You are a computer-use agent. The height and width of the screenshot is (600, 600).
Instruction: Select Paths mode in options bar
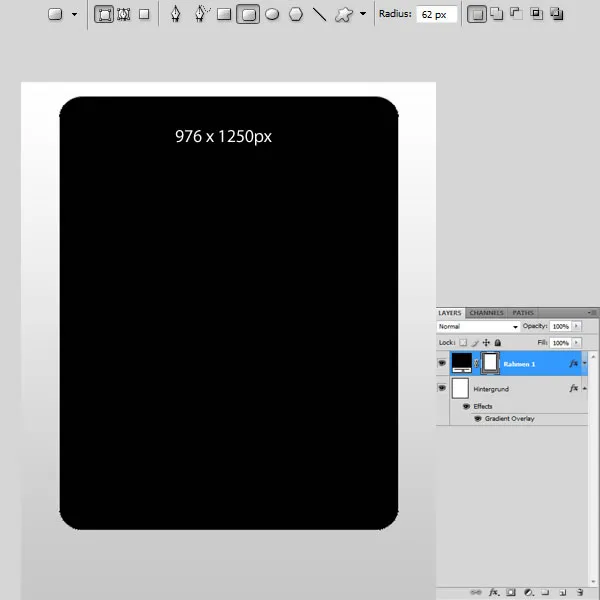tap(124, 15)
